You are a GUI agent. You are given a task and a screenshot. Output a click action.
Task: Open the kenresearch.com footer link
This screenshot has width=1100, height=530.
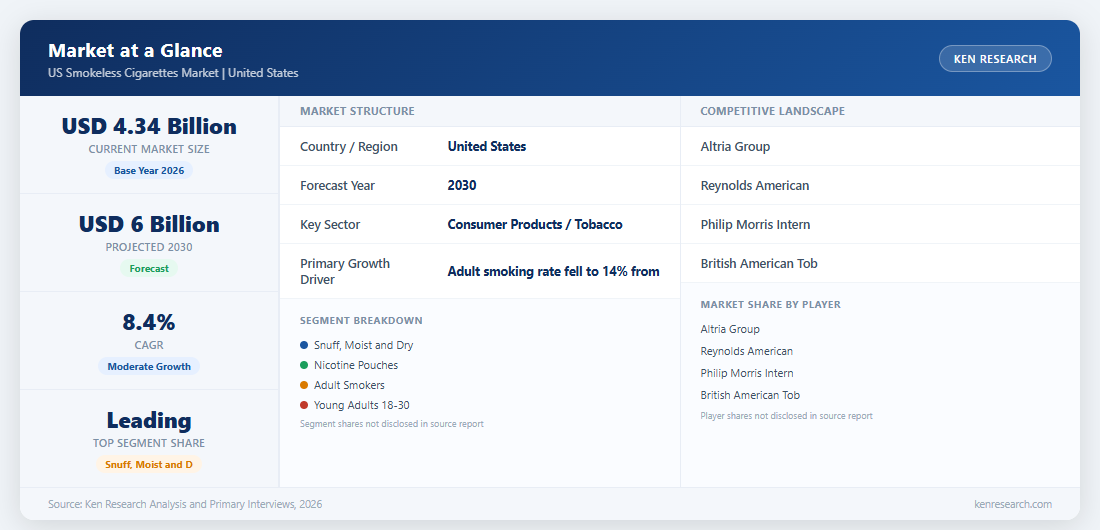[1013, 504]
